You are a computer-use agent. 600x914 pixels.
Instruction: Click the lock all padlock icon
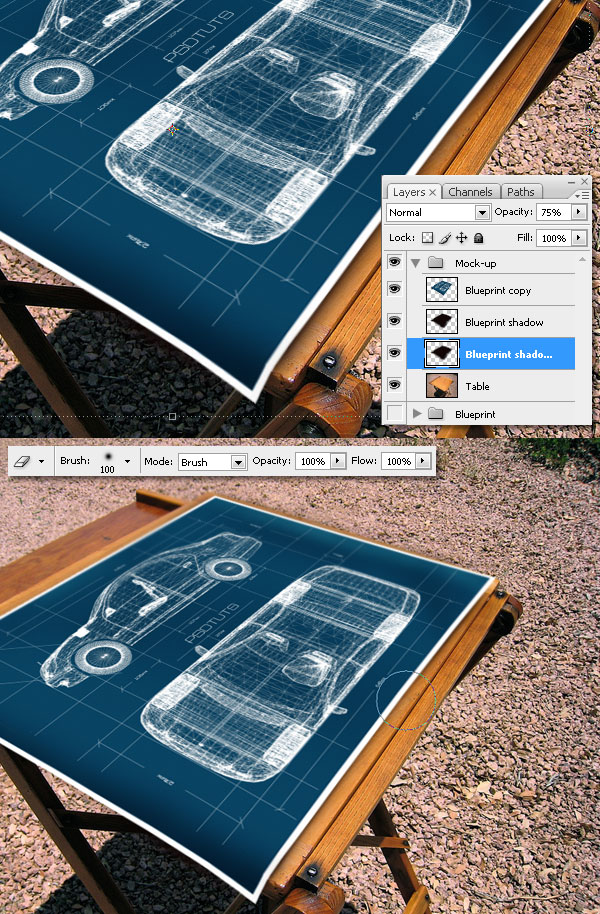click(x=478, y=238)
